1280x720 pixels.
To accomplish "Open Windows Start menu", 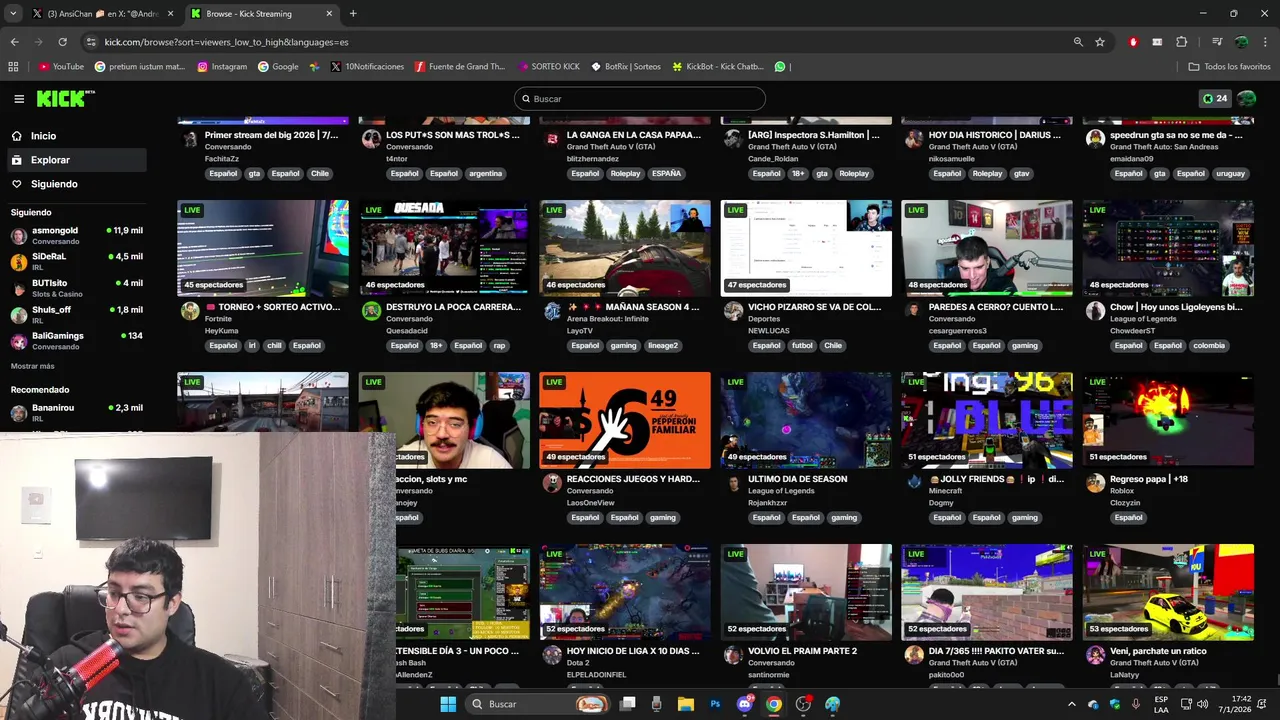I will tap(448, 704).
